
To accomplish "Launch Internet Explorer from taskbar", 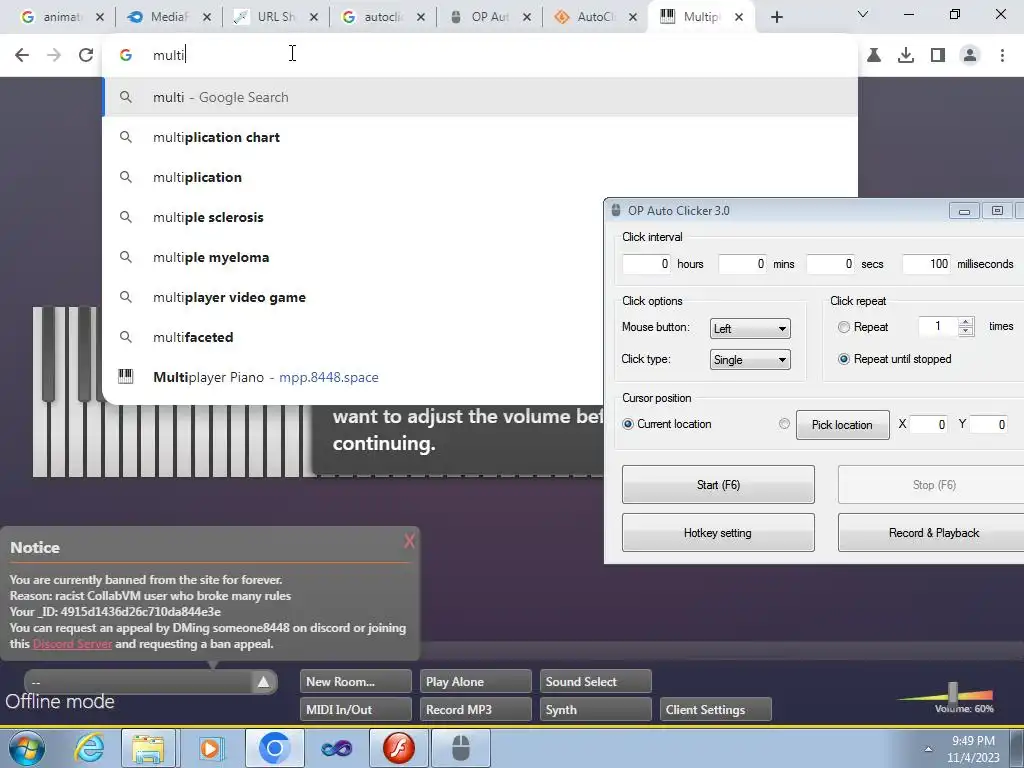I will tap(89, 748).
